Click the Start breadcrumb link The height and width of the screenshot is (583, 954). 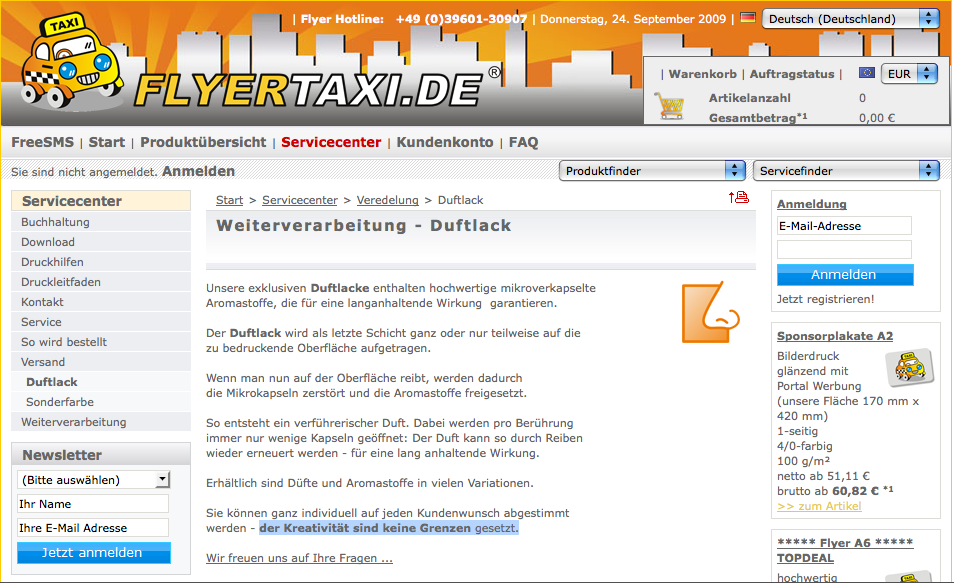(229, 200)
